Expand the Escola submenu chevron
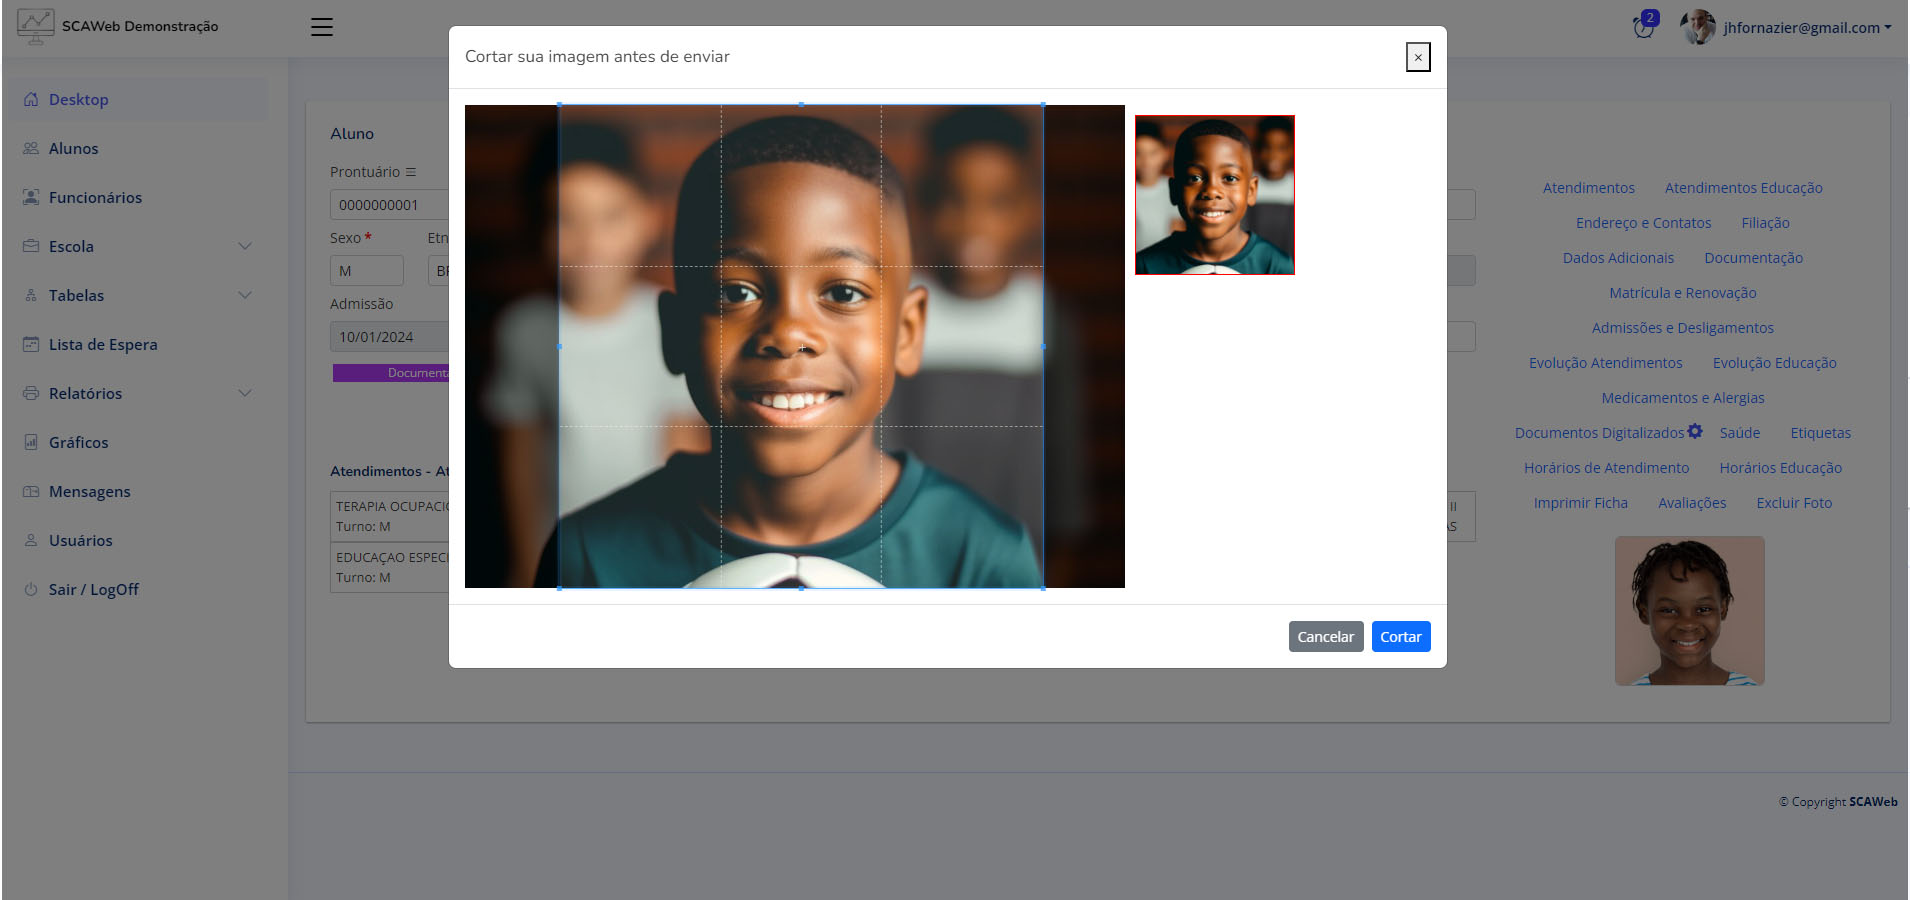The width and height of the screenshot is (1910, 900). pyautogui.click(x=245, y=246)
